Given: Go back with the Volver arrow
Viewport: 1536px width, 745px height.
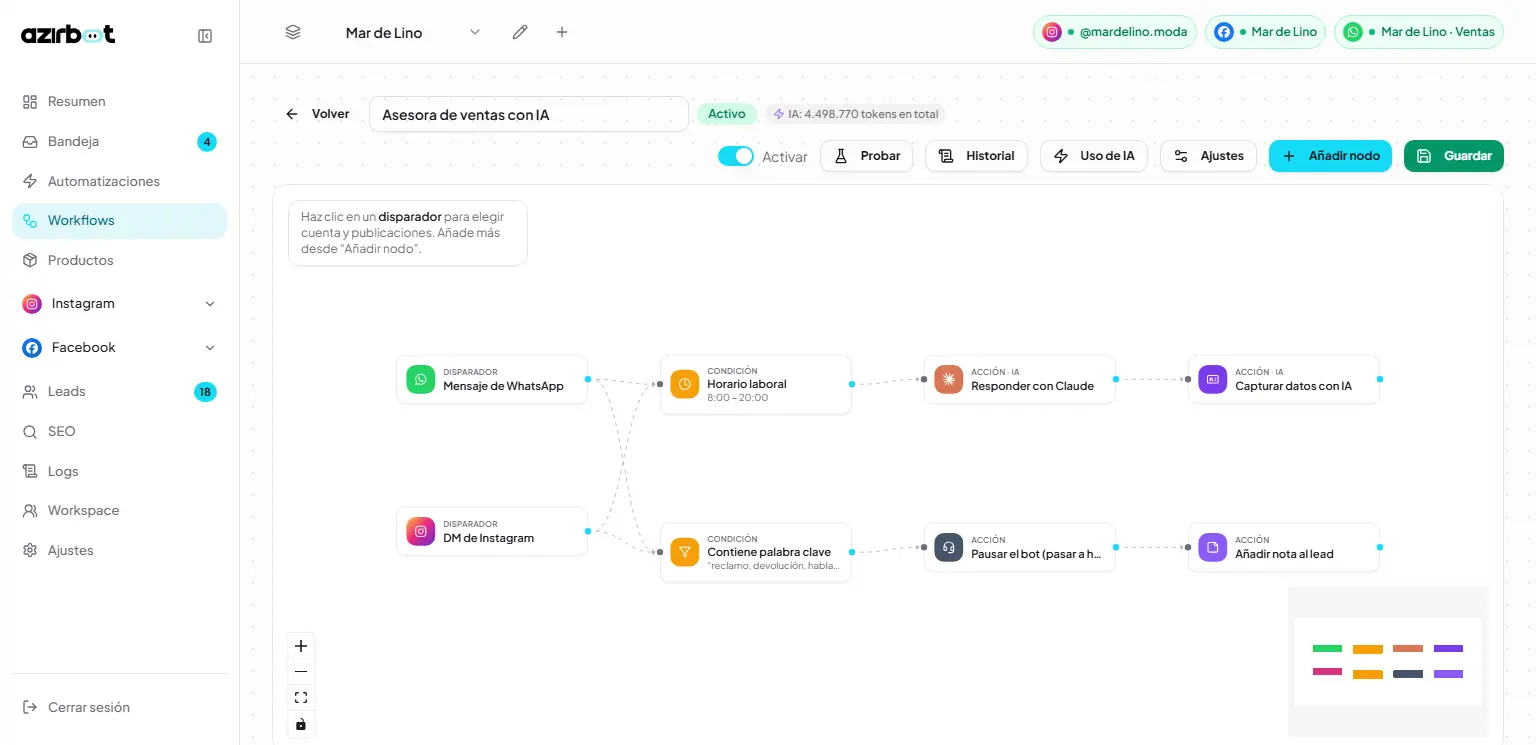Looking at the screenshot, I should 292,114.
